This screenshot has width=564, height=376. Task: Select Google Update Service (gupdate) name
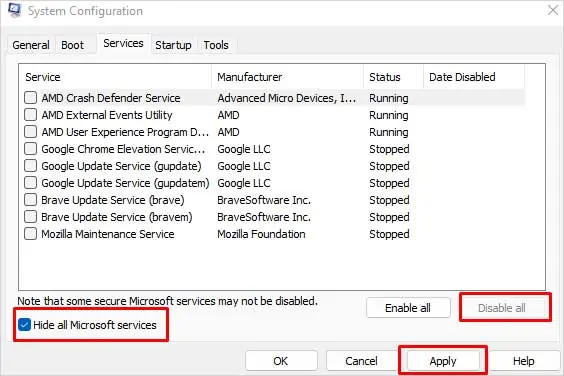pyautogui.click(x=121, y=166)
